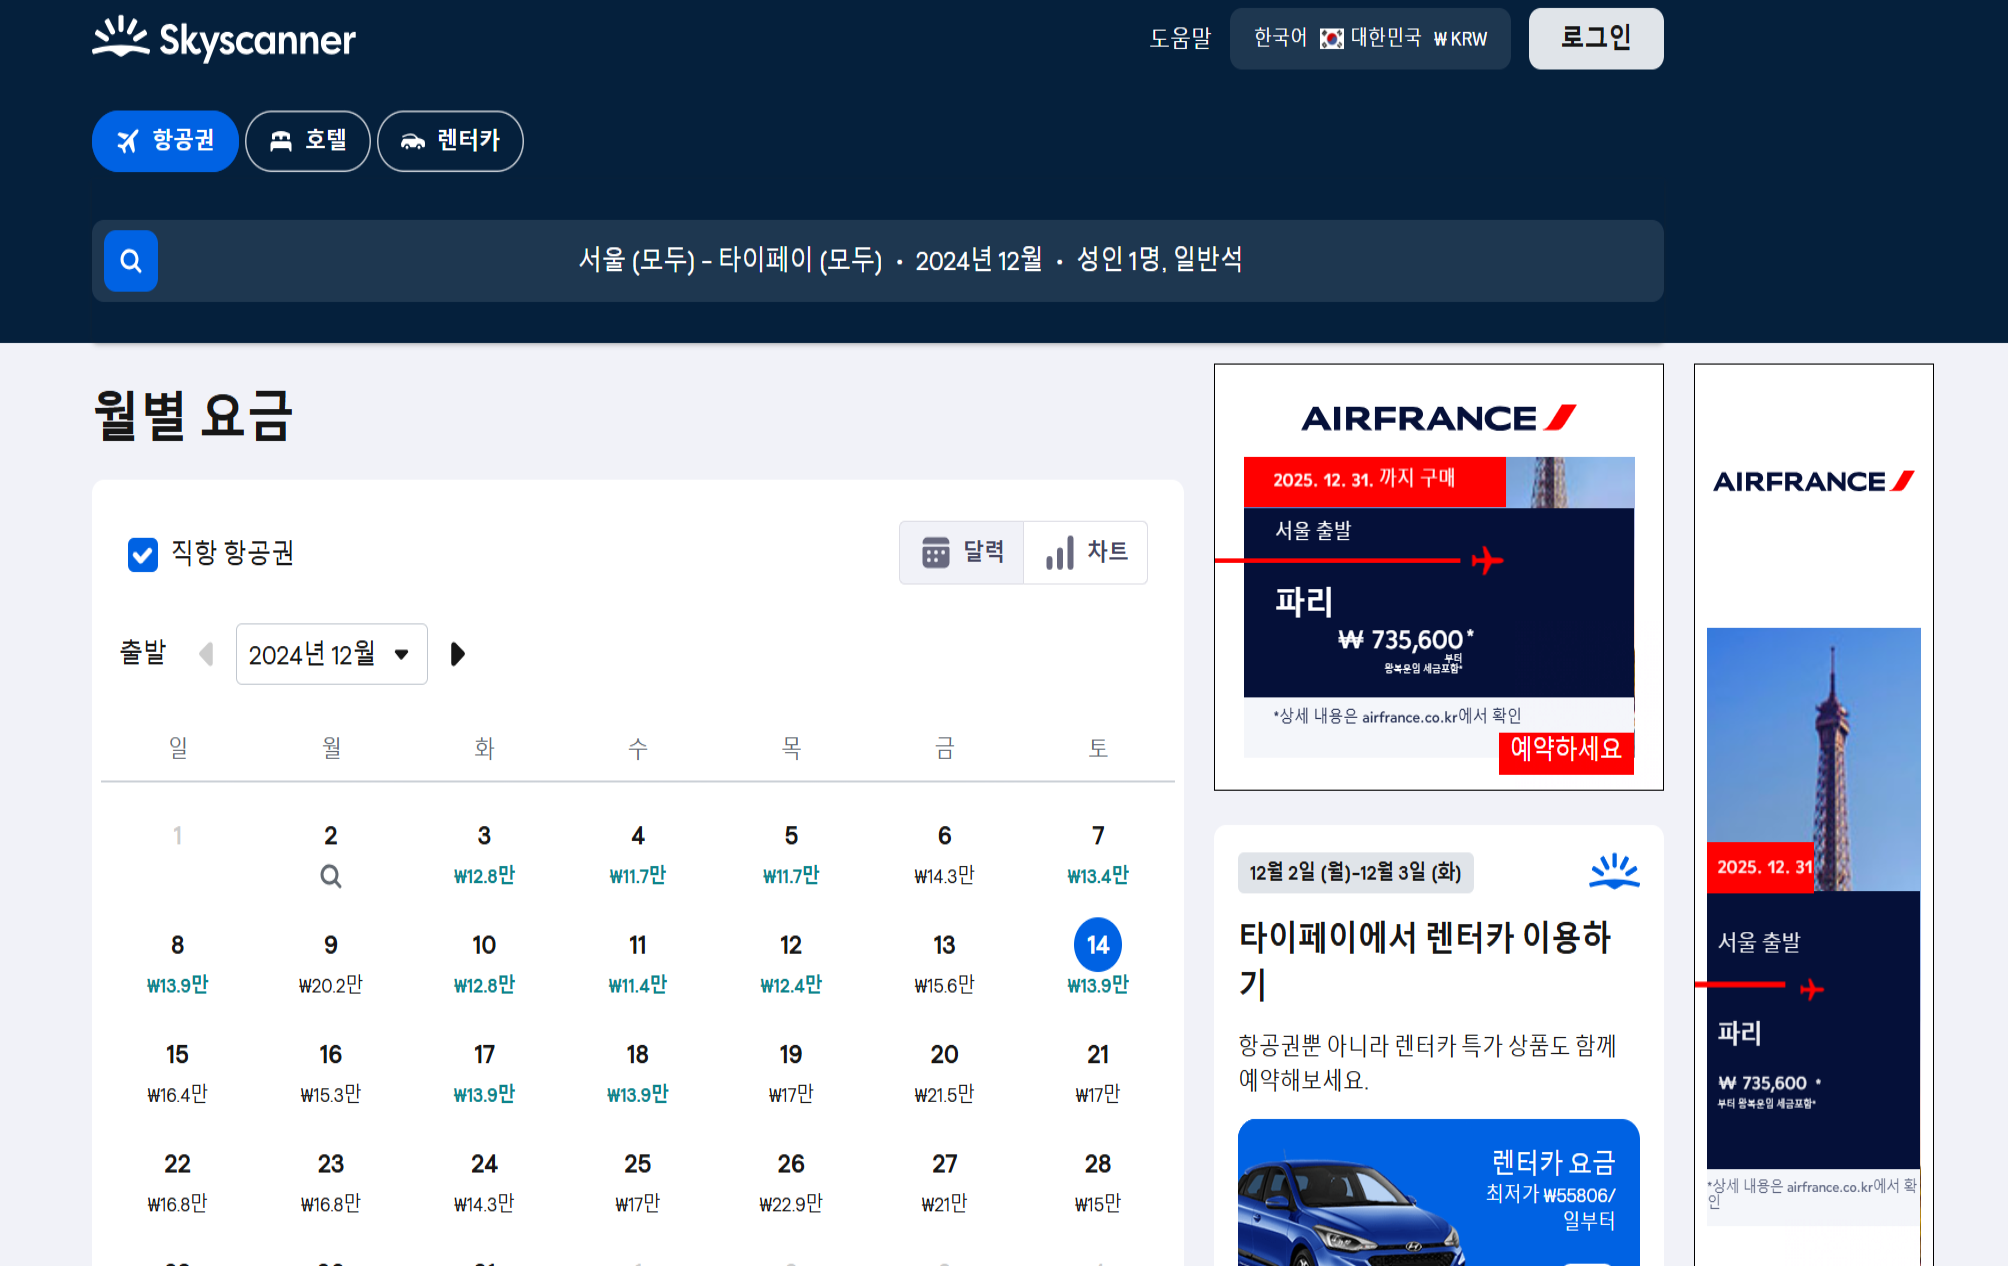Open the 2024년 12월 month dropdown
Screen dimensions: 2008x1266
(332, 654)
